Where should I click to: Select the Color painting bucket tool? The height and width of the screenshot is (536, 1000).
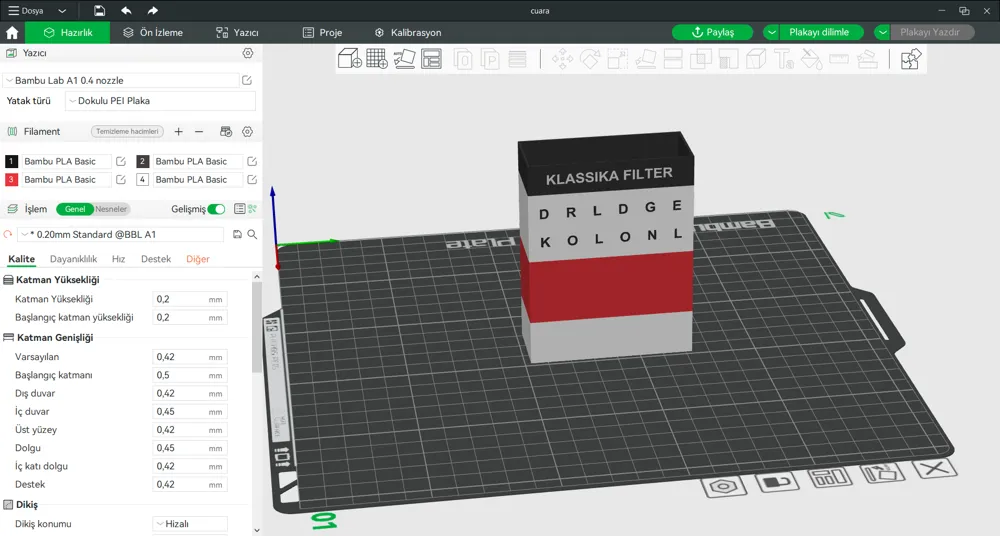[811, 59]
